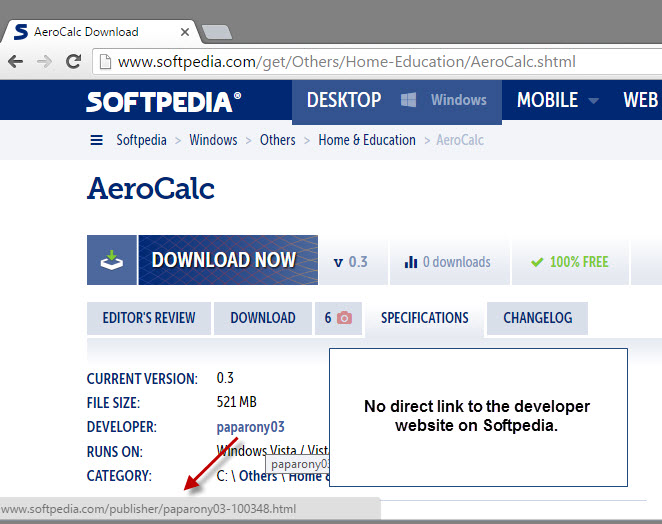Click the RUNS ON label
This screenshot has height=524, width=662.
(115, 452)
